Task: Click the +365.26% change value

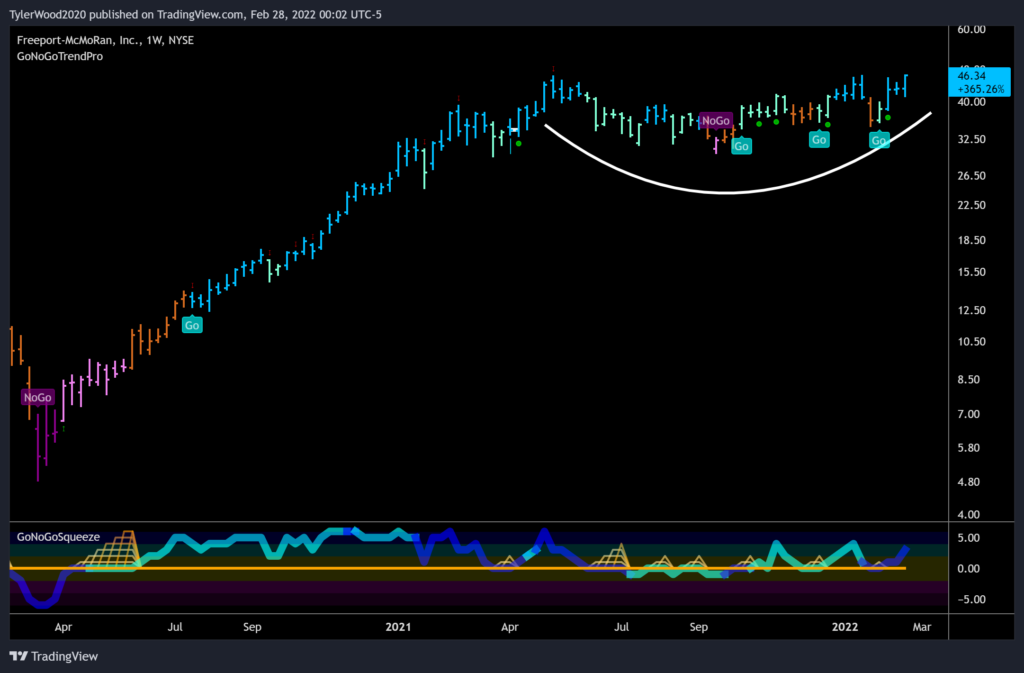Action: pyautogui.click(x=980, y=89)
